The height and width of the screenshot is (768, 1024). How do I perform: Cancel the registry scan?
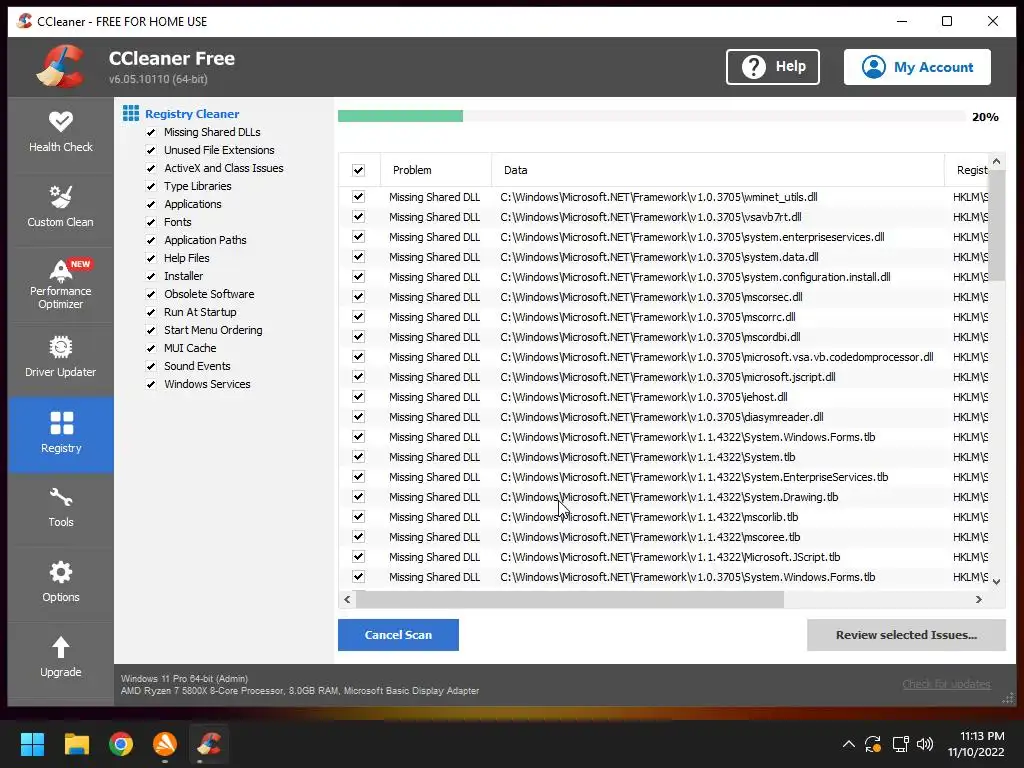[x=398, y=635]
